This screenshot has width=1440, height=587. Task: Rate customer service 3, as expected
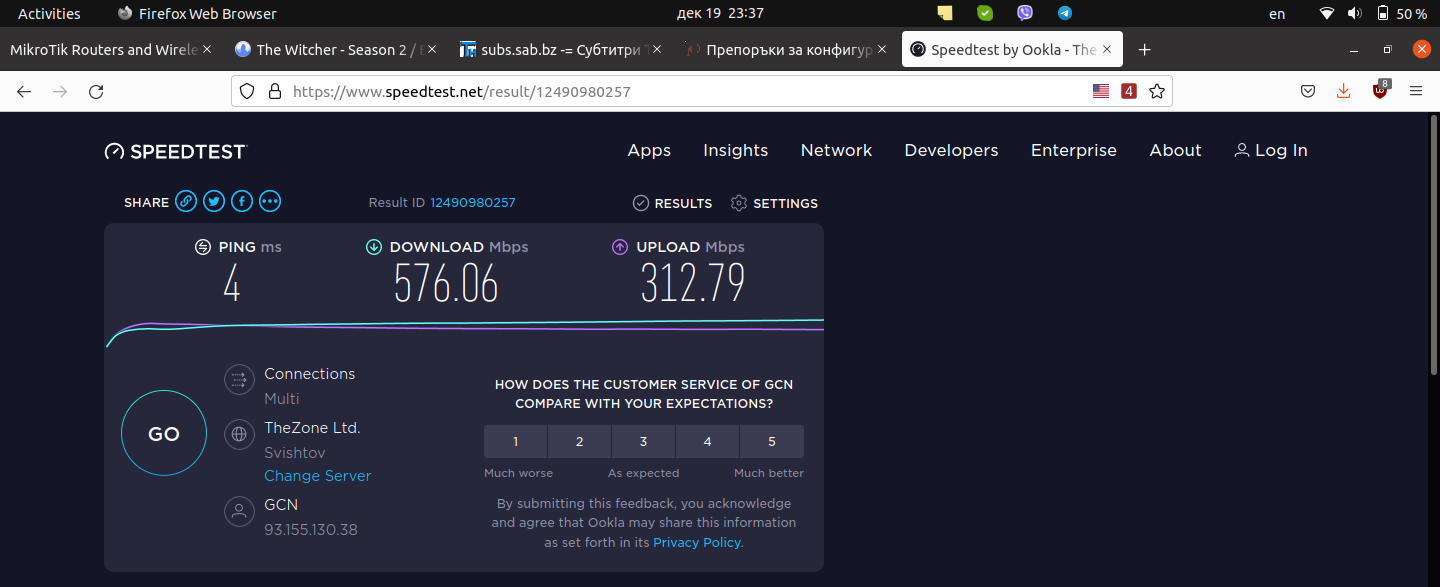(x=643, y=441)
